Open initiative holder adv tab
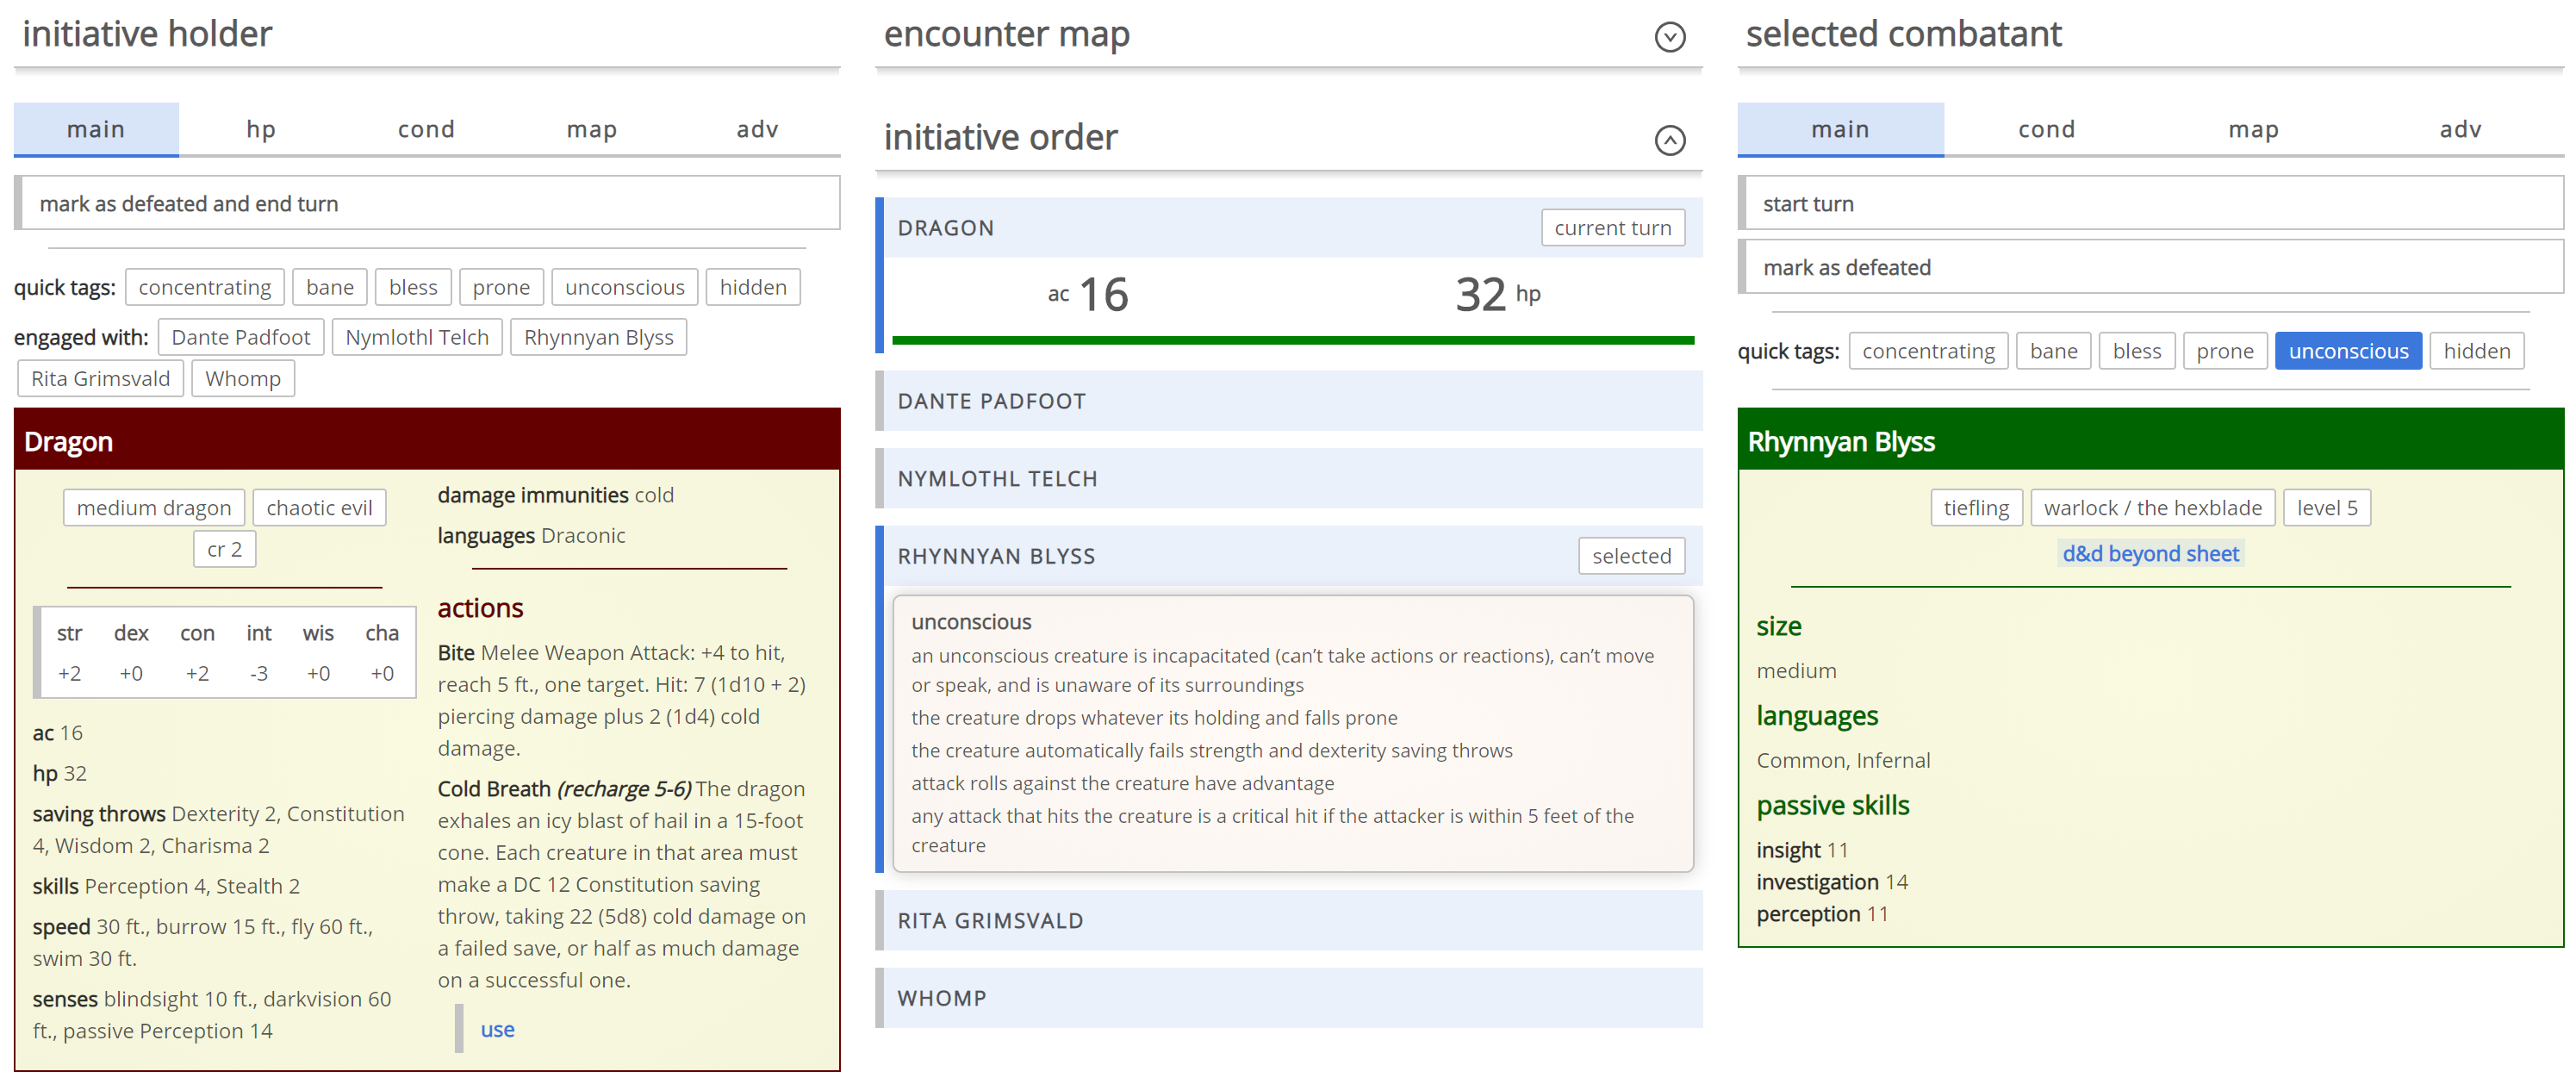The width and height of the screenshot is (2576, 1084). click(x=757, y=129)
